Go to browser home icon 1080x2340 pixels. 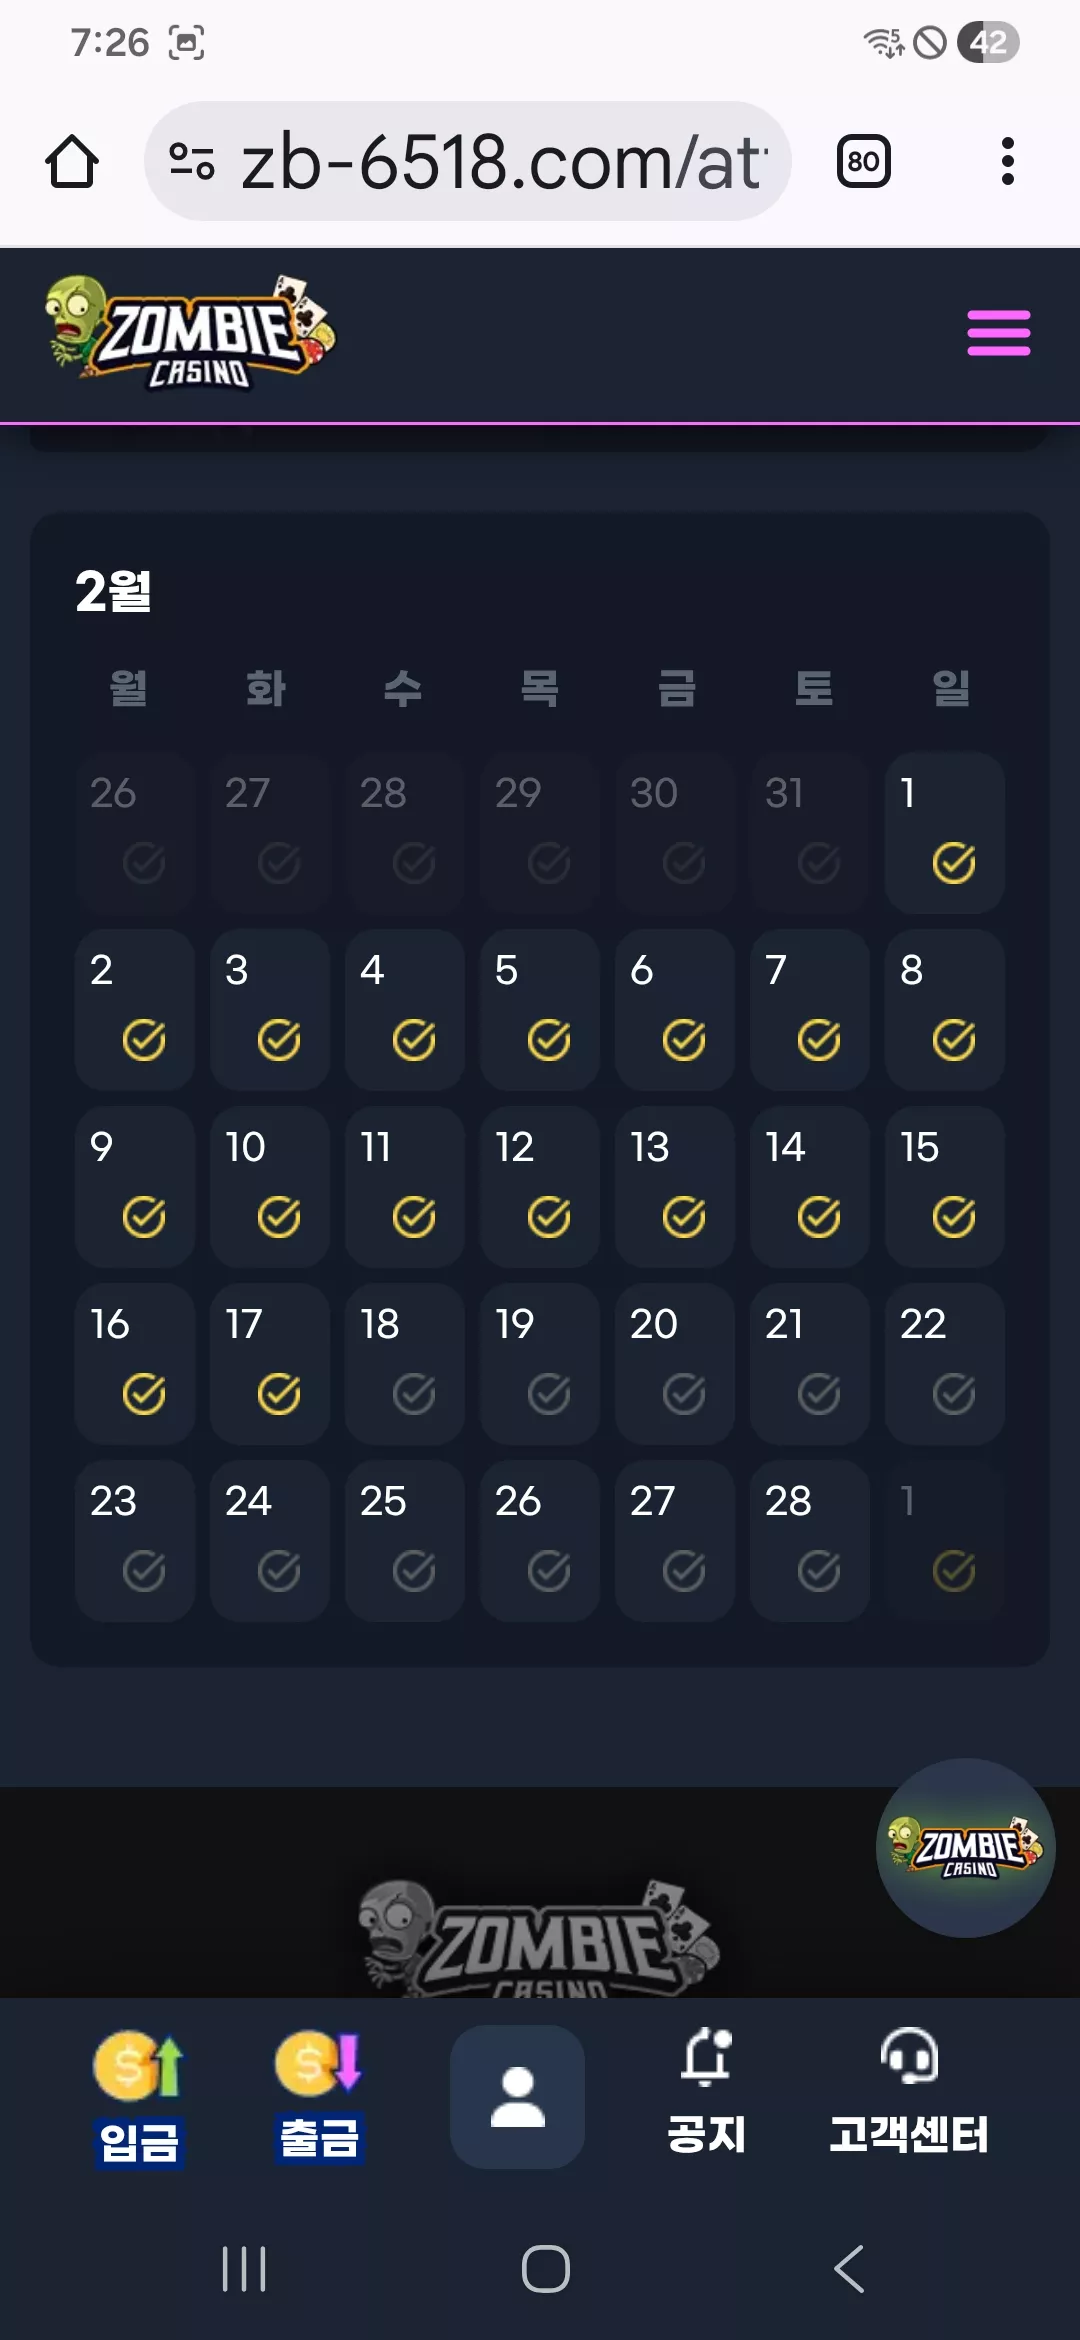pos(72,161)
